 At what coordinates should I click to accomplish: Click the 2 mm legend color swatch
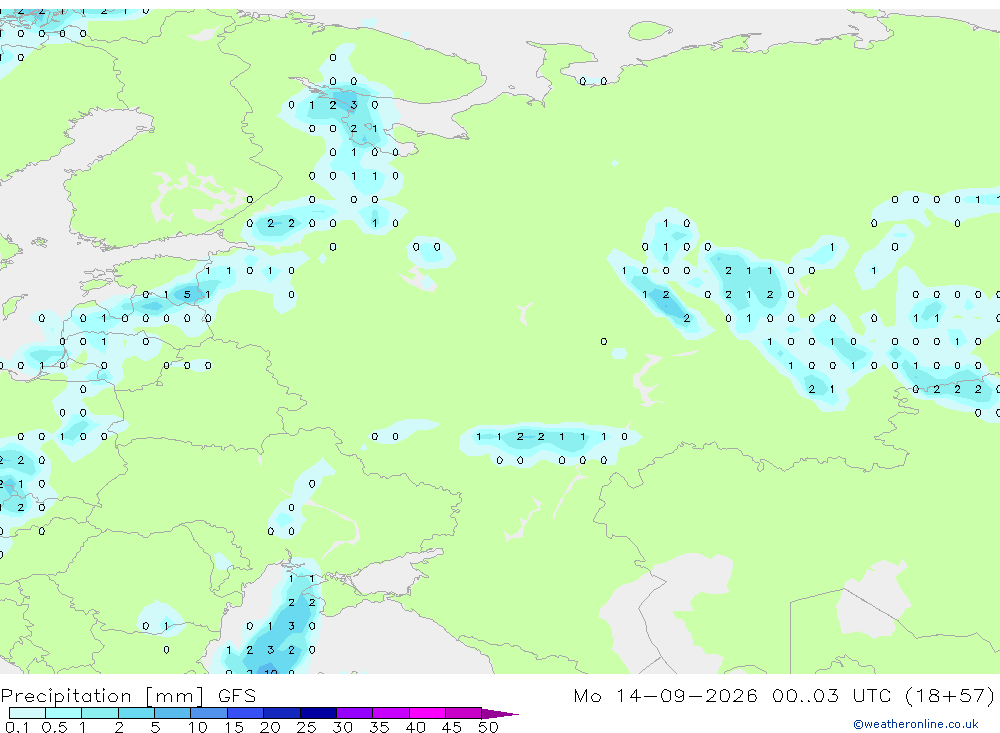[x=136, y=713]
